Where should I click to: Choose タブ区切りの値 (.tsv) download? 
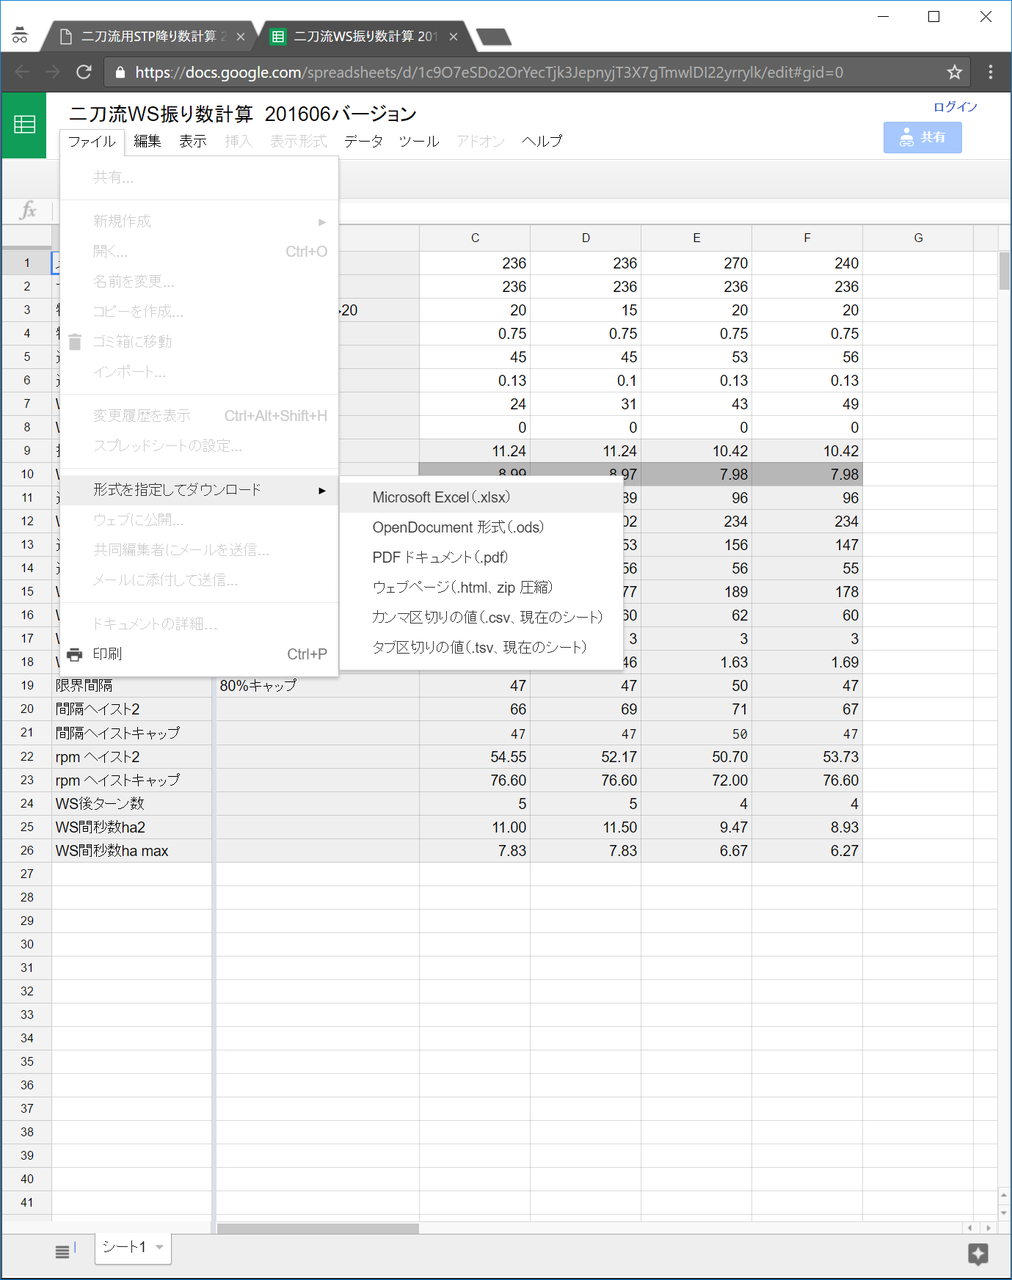[481, 647]
